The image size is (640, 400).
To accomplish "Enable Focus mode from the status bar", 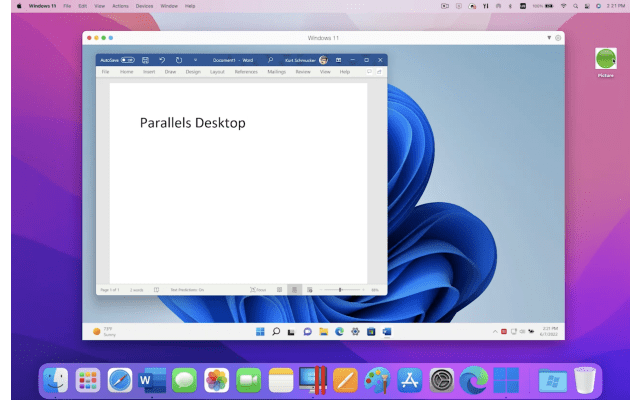I will [x=258, y=290].
